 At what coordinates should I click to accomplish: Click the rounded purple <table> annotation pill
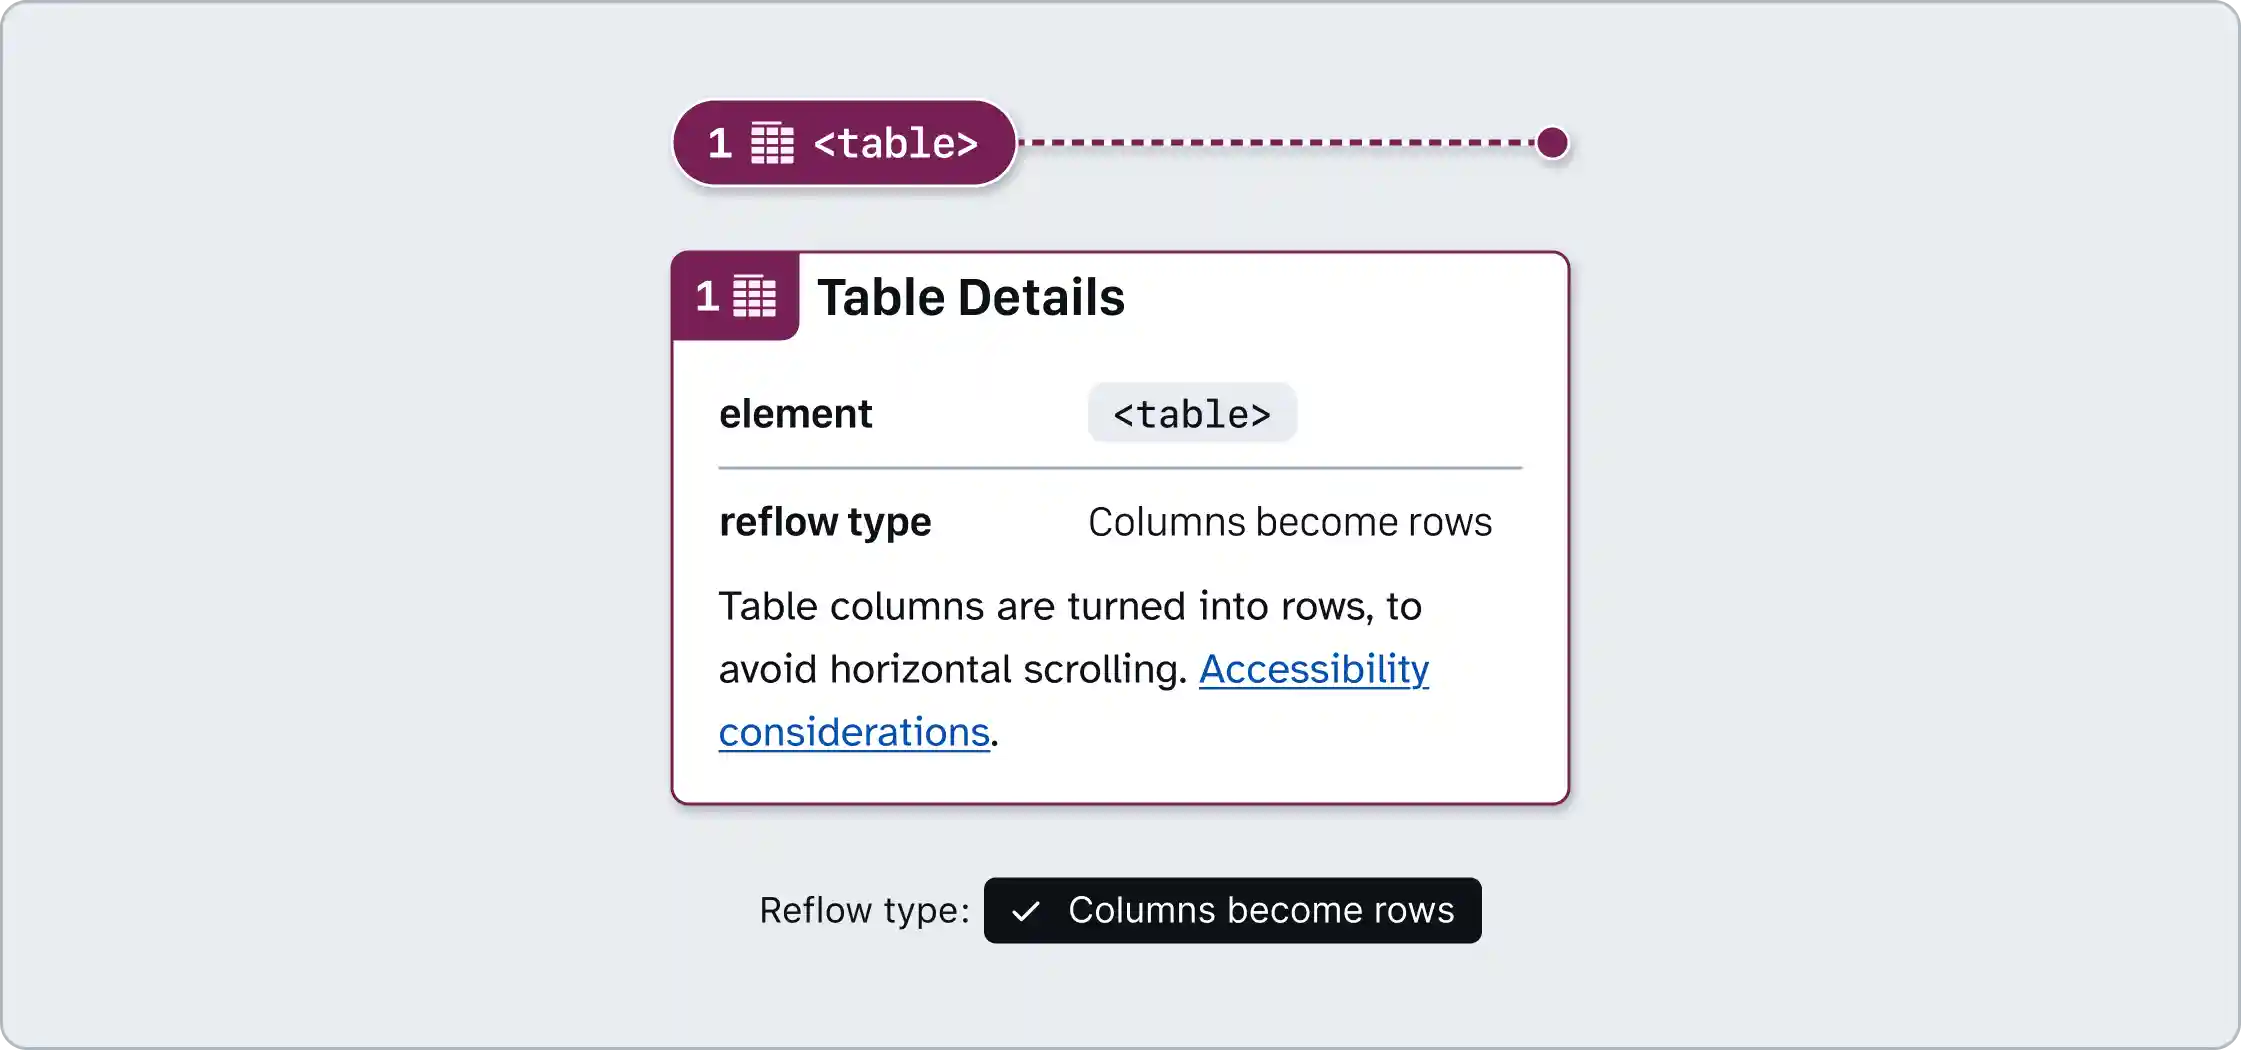[845, 143]
